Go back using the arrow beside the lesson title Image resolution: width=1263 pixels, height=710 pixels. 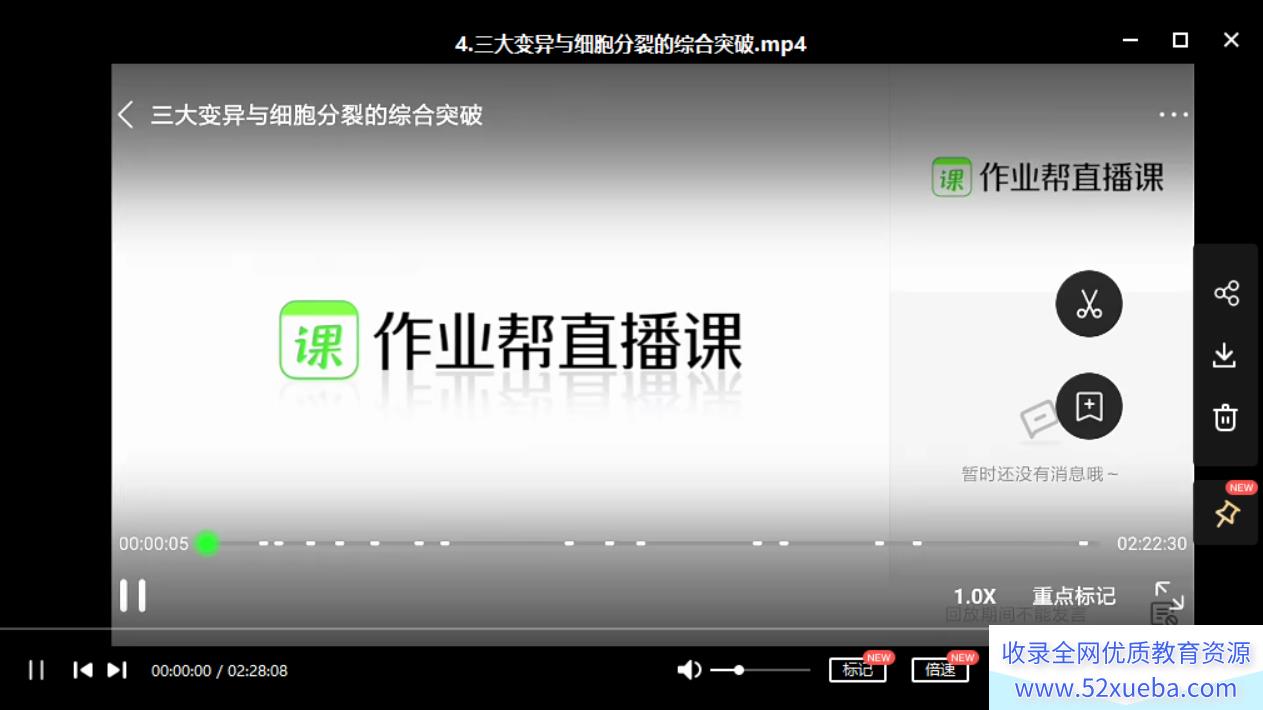click(x=126, y=114)
